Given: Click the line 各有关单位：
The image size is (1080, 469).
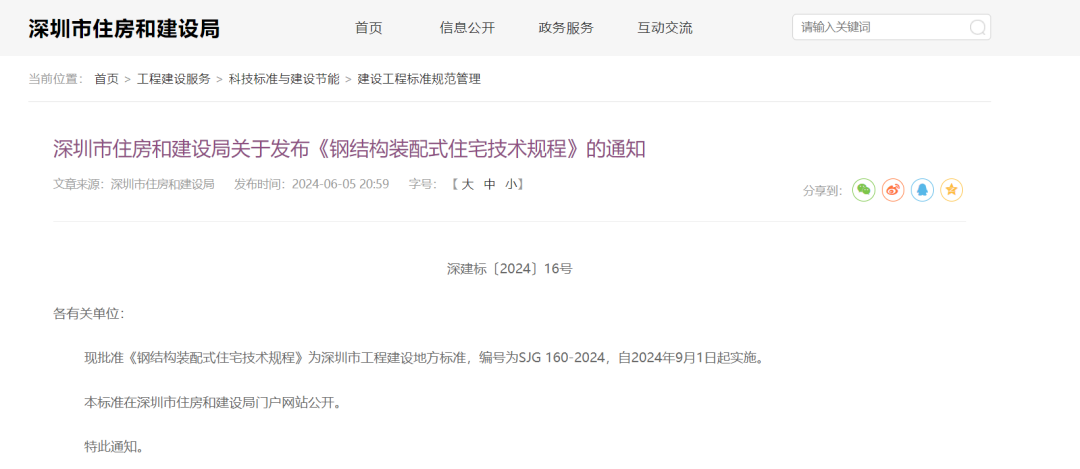Looking at the screenshot, I should pos(89,314).
